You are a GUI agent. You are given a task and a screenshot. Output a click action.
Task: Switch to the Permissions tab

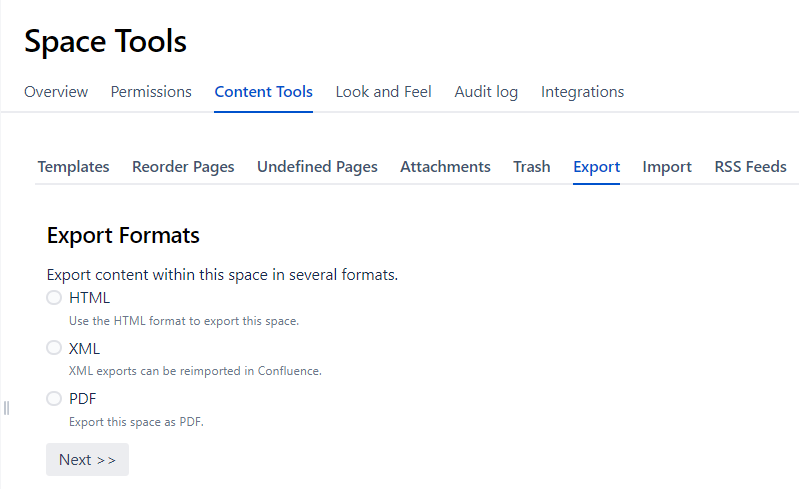151,92
